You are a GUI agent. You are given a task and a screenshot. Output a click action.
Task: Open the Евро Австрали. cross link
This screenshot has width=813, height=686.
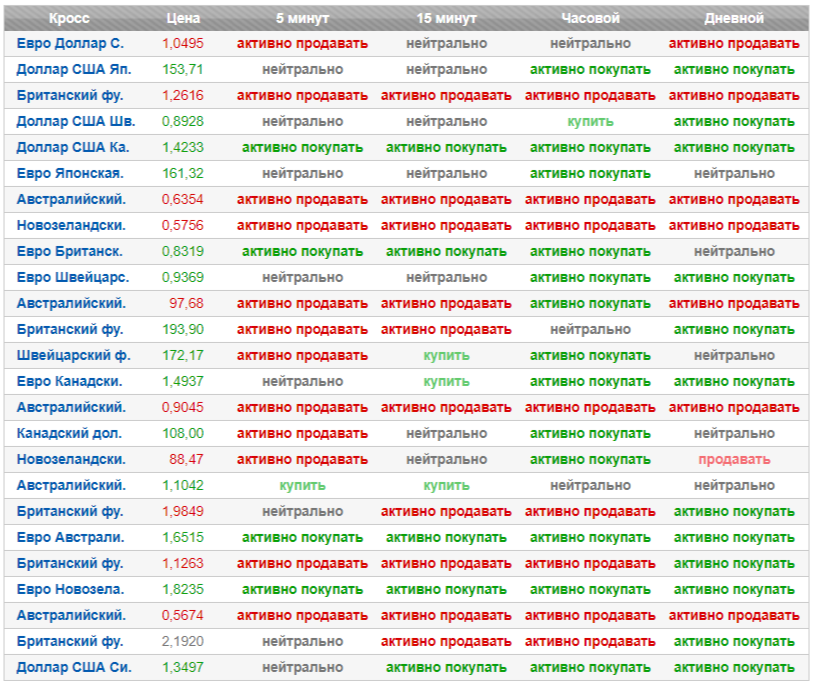coord(71,537)
